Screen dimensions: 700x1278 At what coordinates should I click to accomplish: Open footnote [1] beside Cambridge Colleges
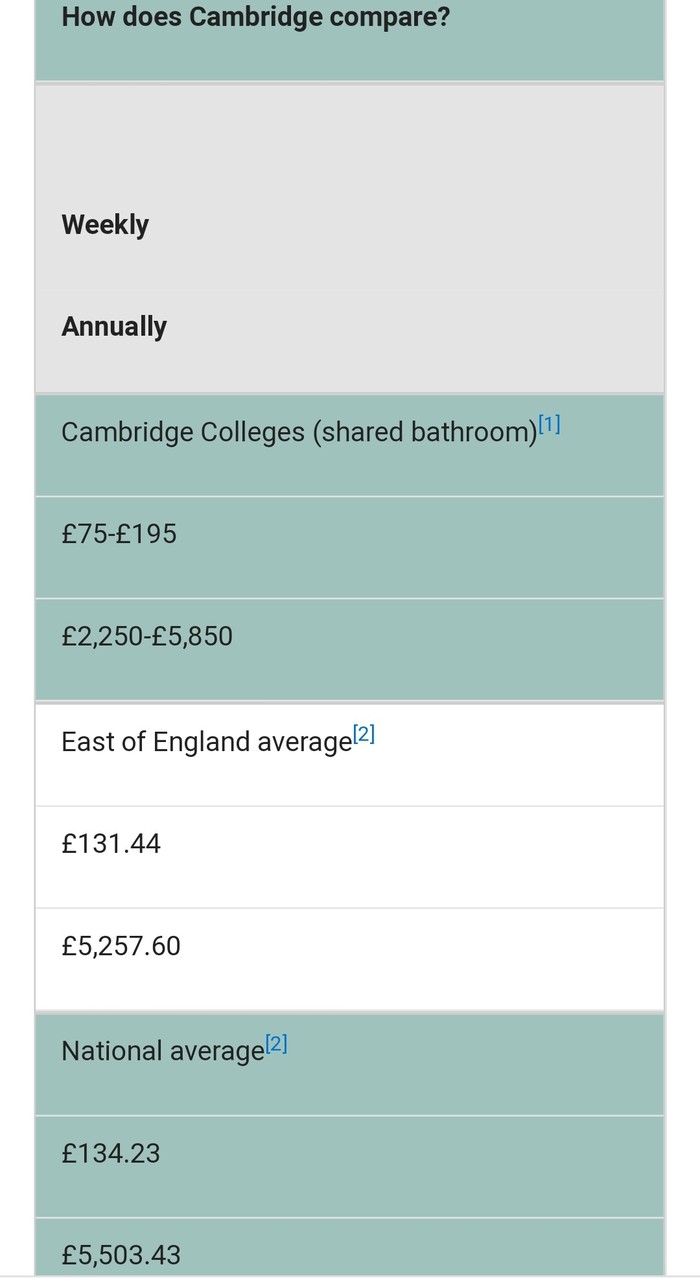pyautogui.click(x=549, y=425)
